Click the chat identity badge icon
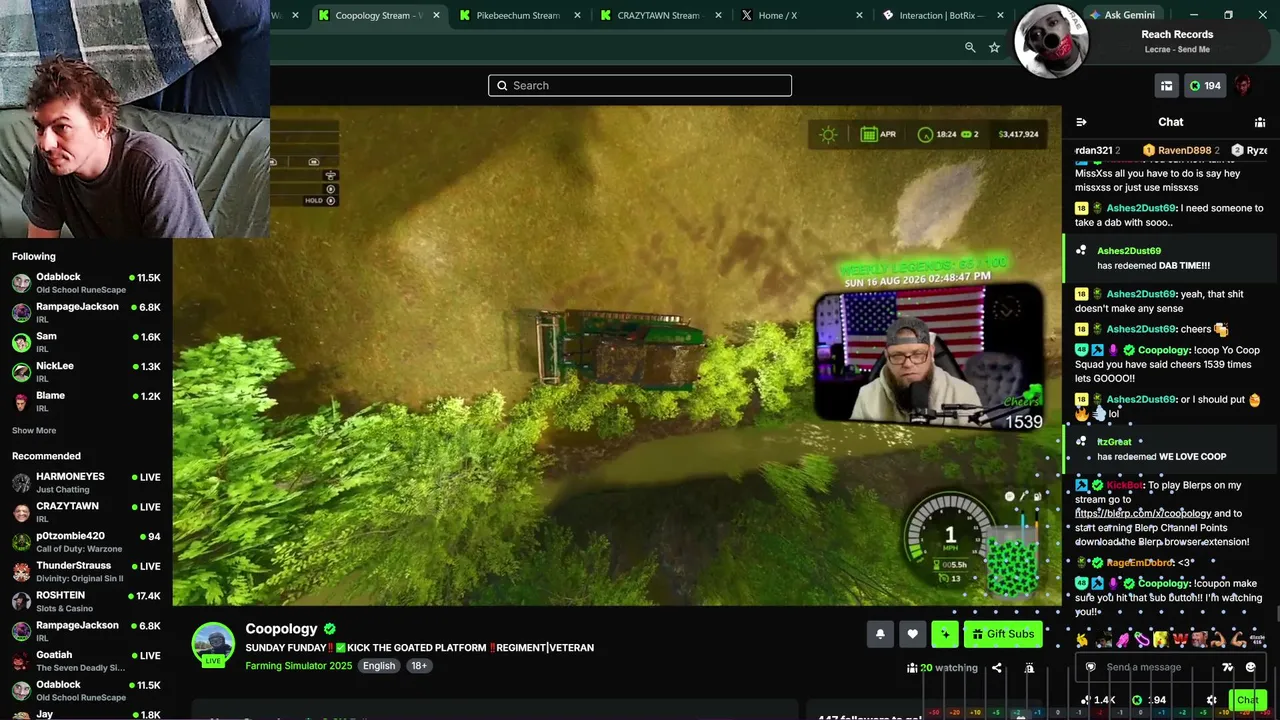1280x720 pixels. (x=1090, y=667)
